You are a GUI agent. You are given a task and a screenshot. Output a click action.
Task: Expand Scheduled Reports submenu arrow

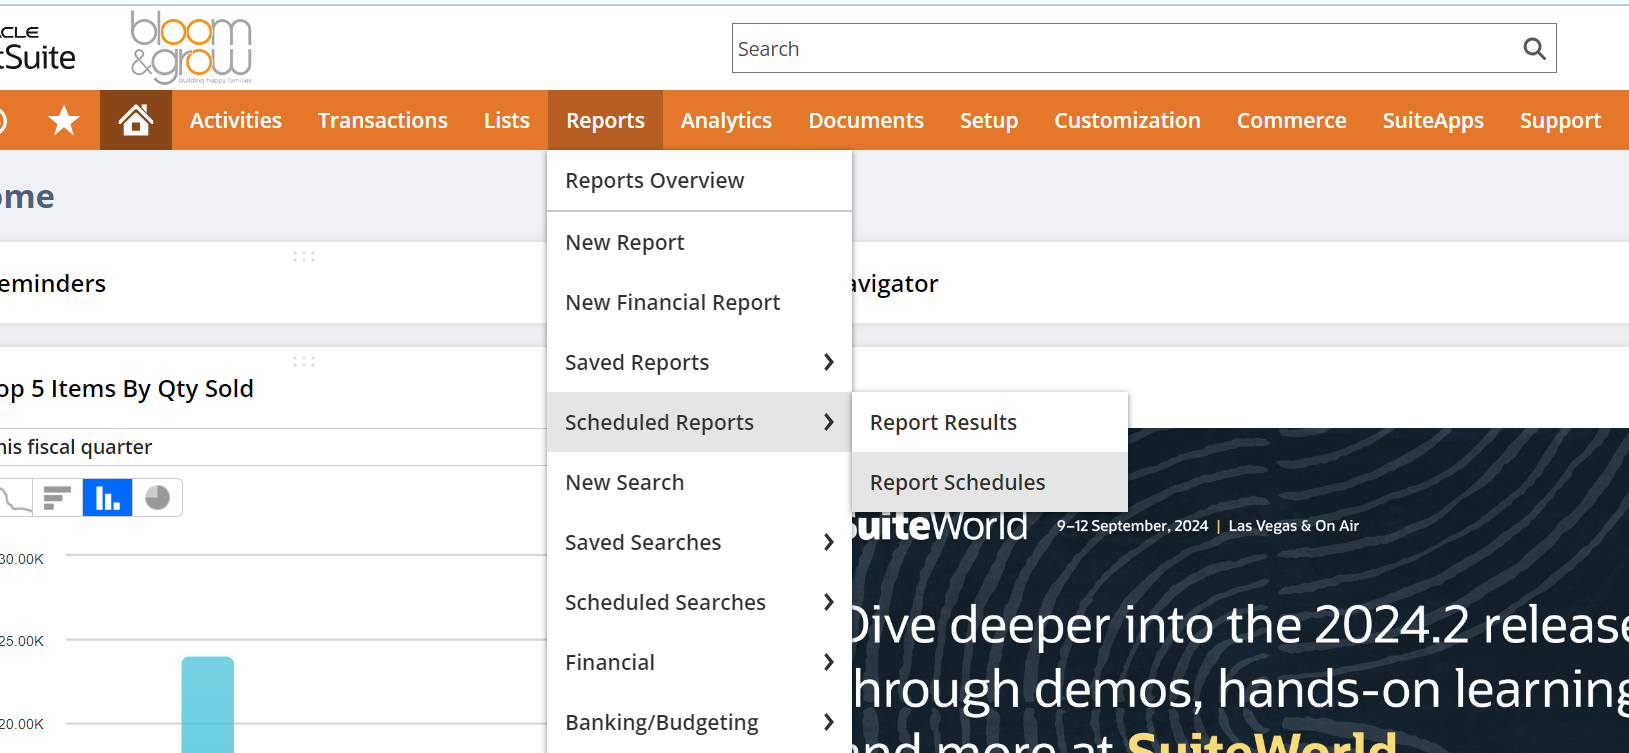828,422
